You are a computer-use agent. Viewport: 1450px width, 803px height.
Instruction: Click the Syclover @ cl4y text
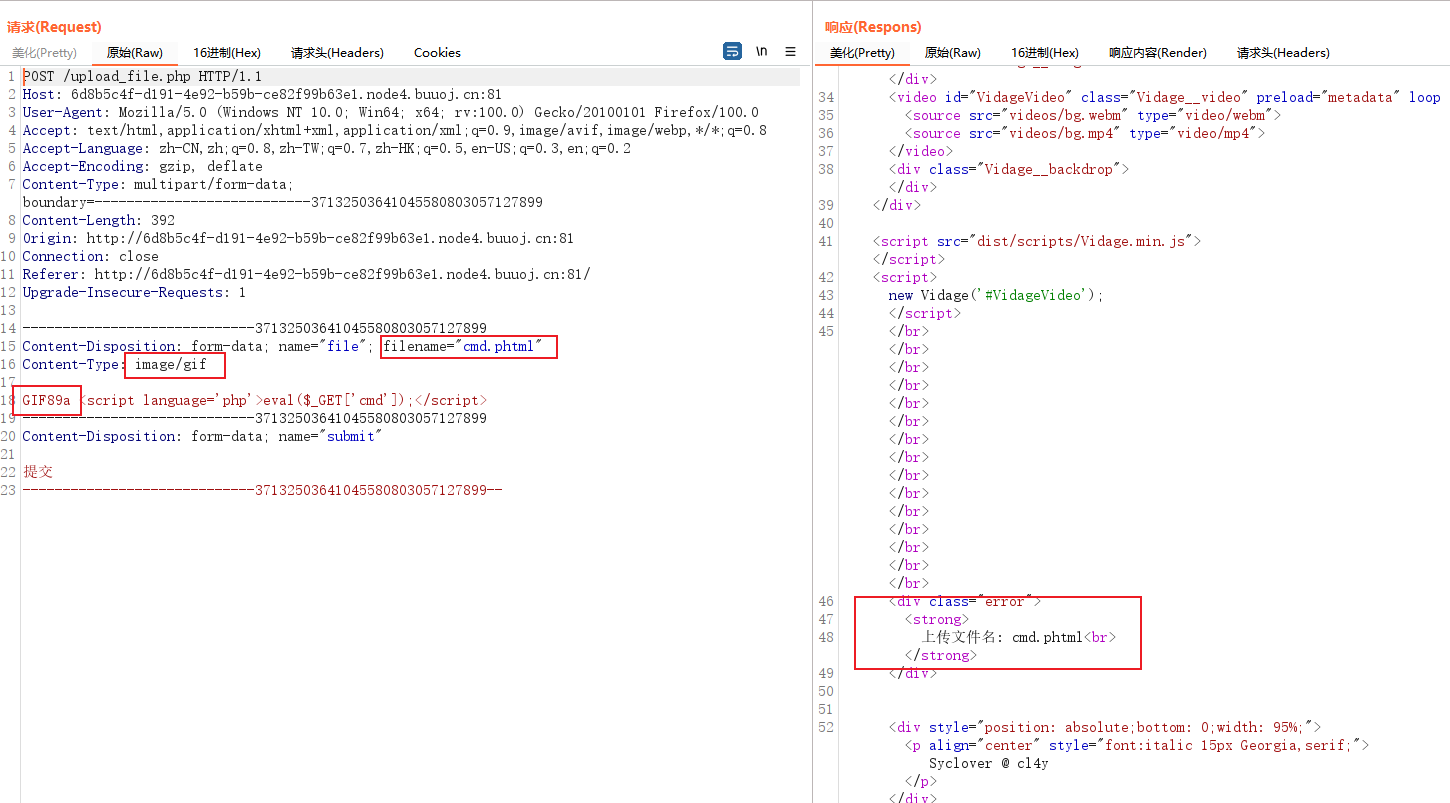coord(988,763)
